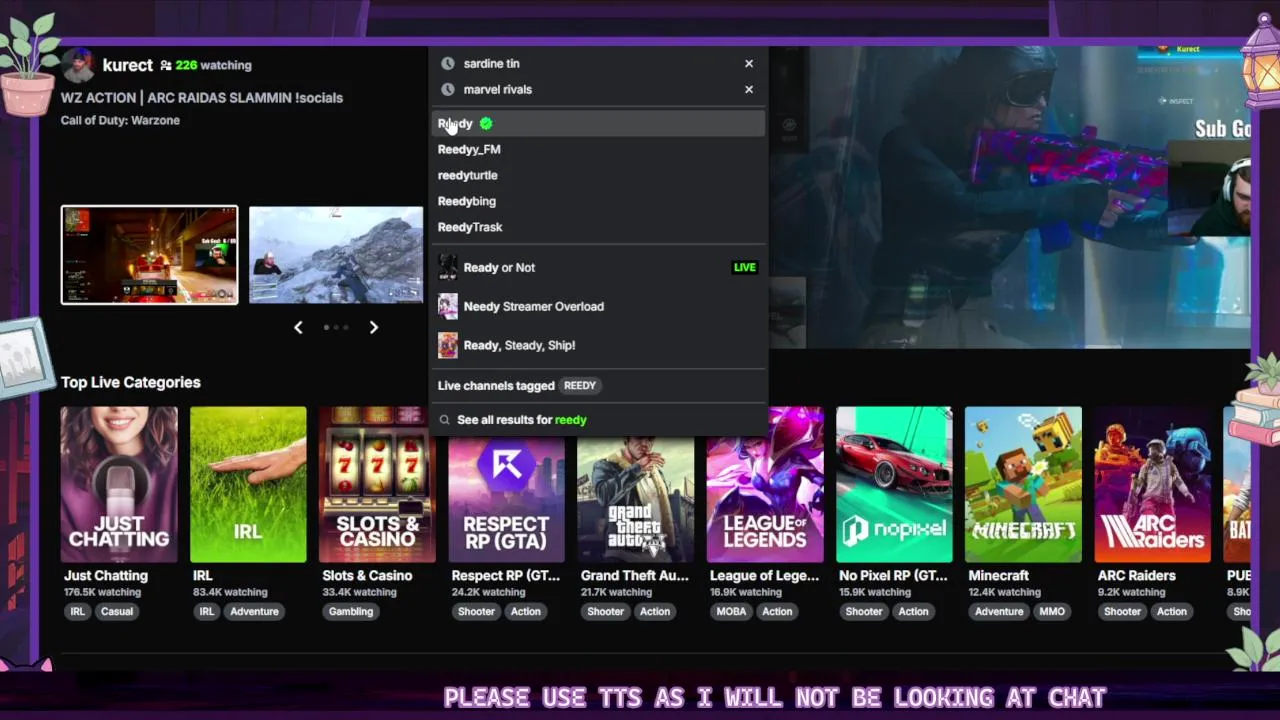Click the LIVE badge on Ready or Not
The width and height of the screenshot is (1280, 720).
pos(745,267)
